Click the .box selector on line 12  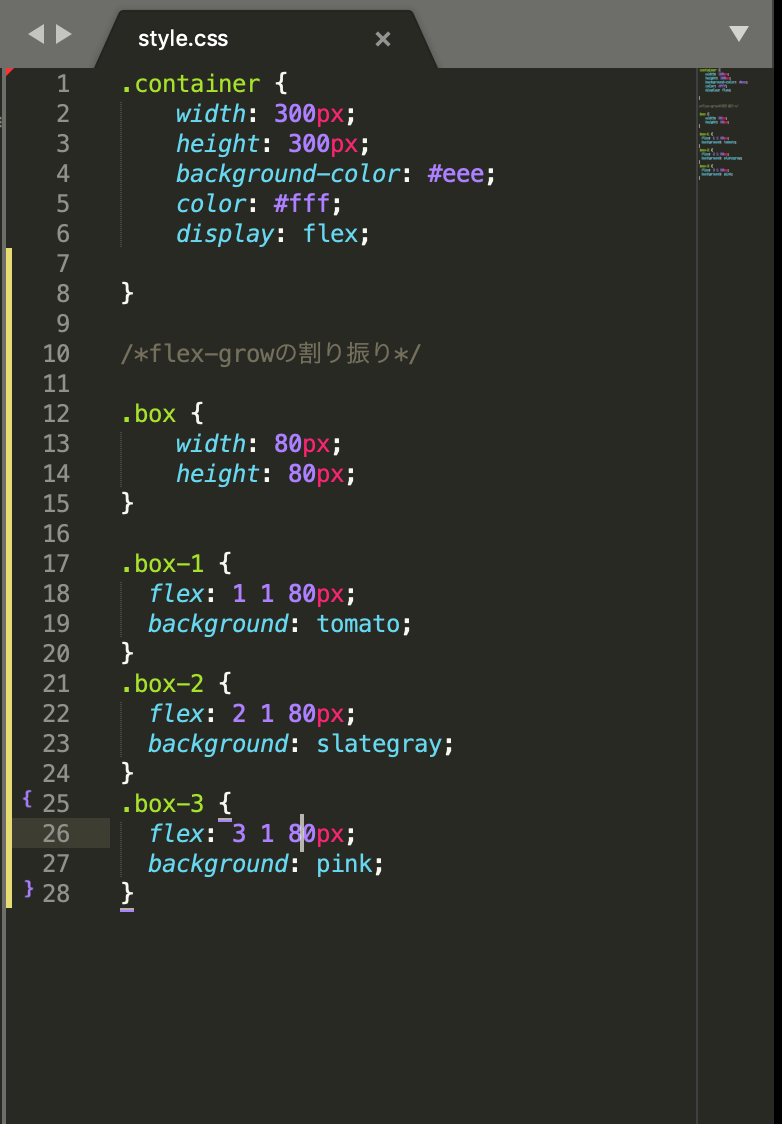148,414
